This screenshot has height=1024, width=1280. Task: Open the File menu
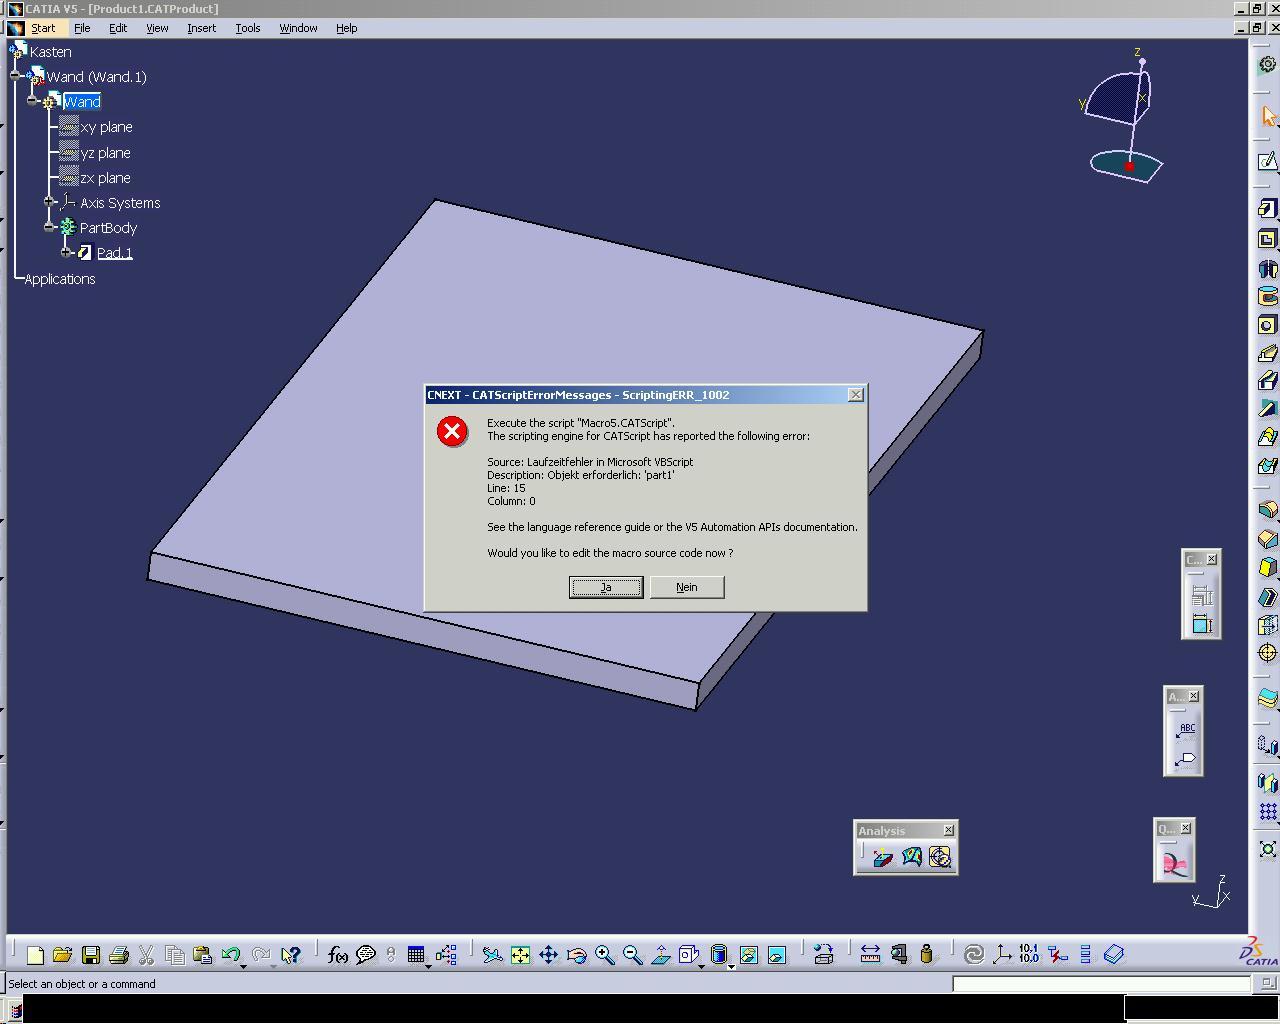(82, 28)
